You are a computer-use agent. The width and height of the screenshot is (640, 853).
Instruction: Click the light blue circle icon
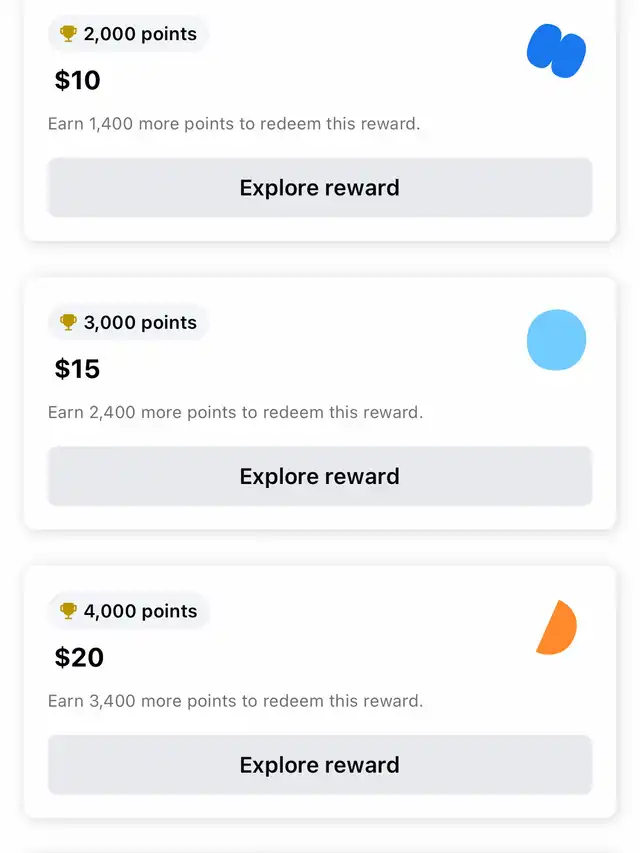tap(556, 340)
